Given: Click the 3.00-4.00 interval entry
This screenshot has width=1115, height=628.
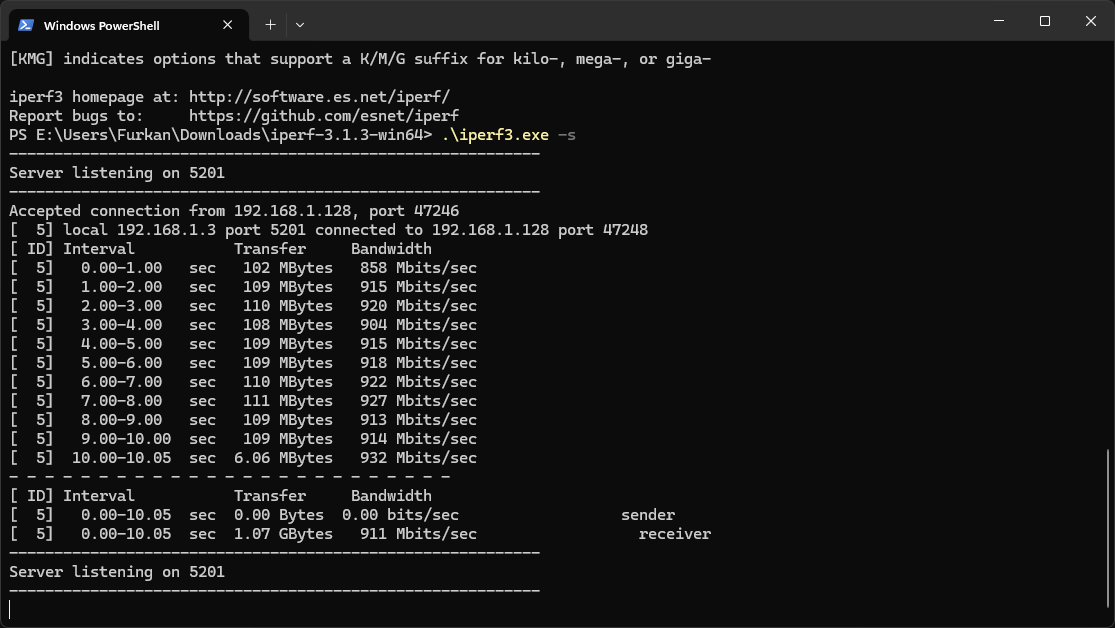Looking at the screenshot, I should 122,325.
